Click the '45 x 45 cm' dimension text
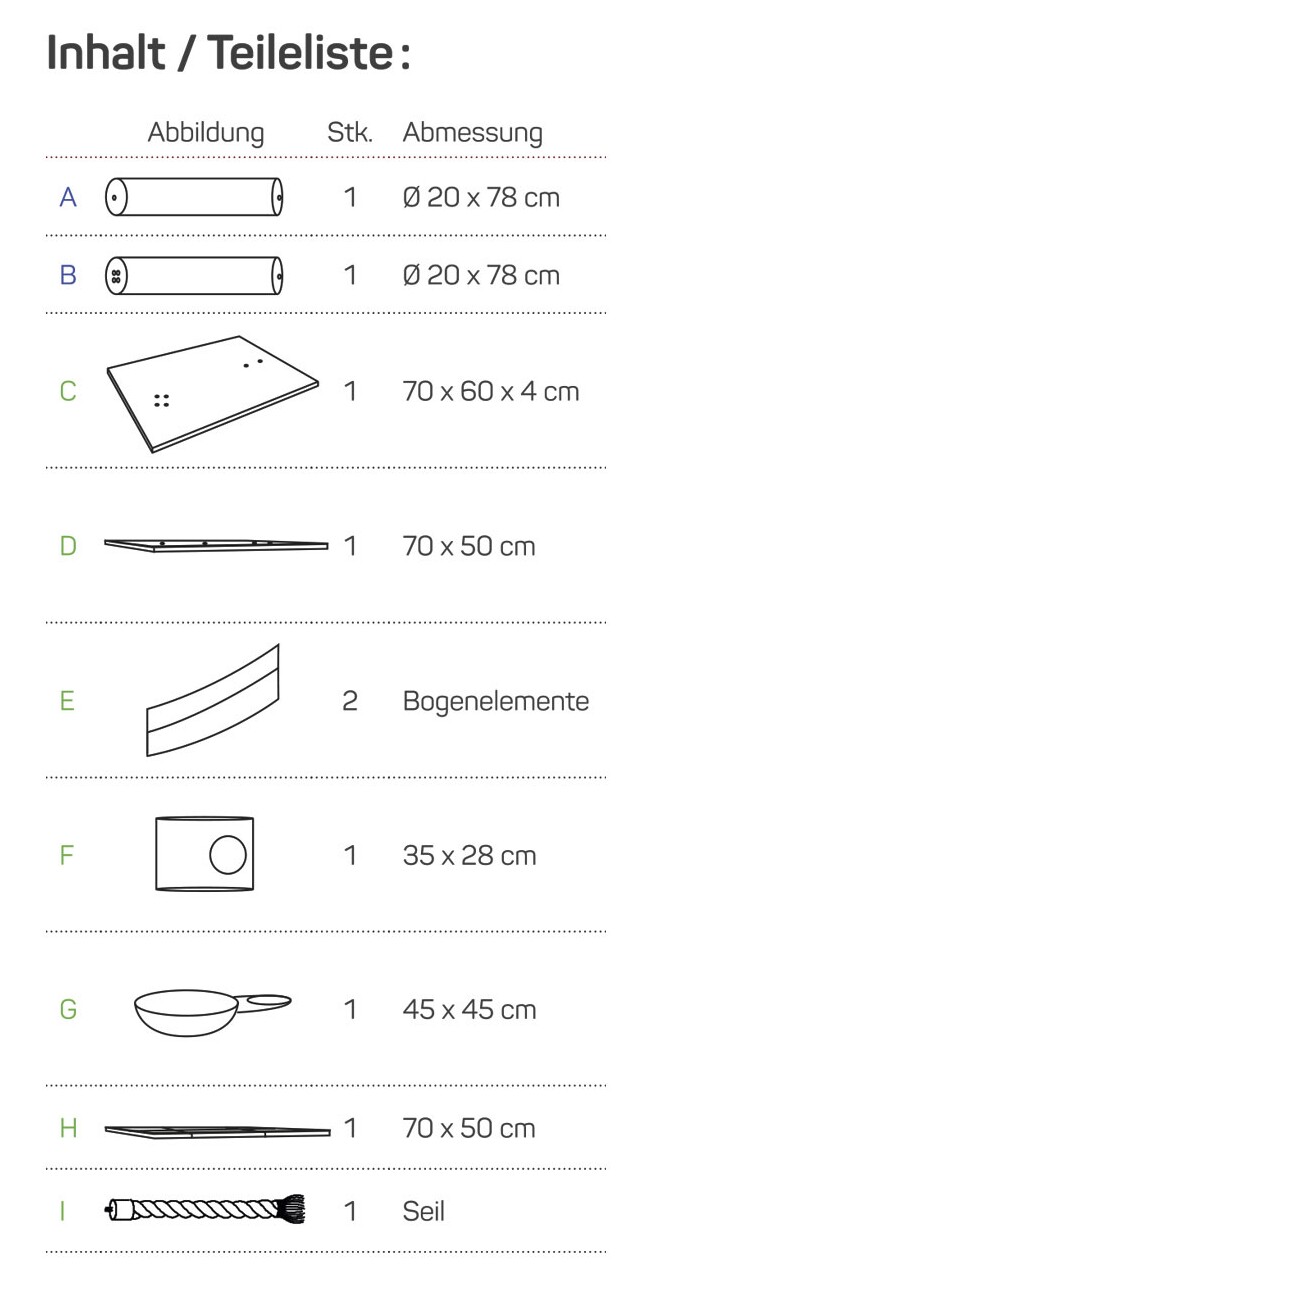This screenshot has width=1300, height=1300. [x=469, y=1009]
